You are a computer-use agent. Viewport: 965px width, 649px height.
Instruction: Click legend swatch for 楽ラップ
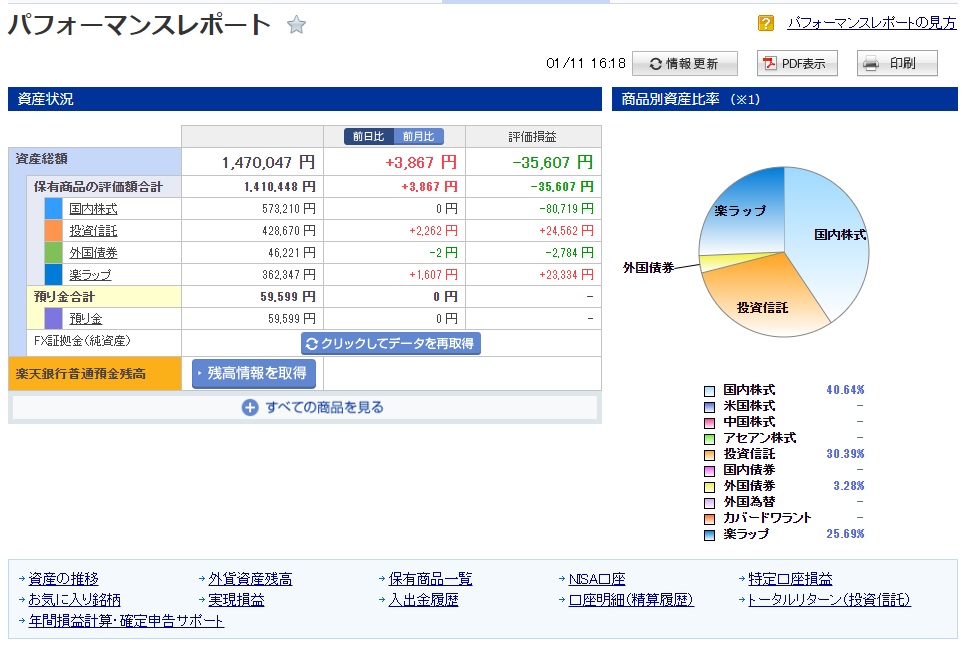[709, 535]
